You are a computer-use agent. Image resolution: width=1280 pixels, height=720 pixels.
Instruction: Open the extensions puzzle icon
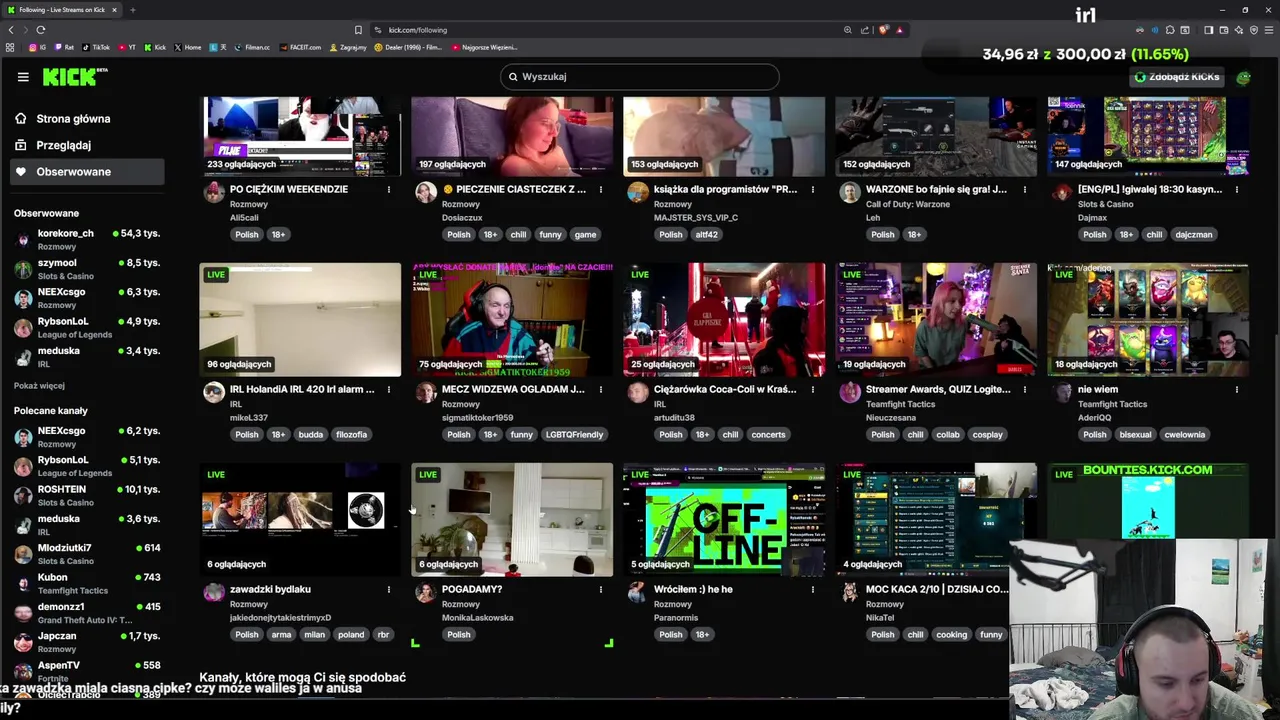click(1171, 30)
